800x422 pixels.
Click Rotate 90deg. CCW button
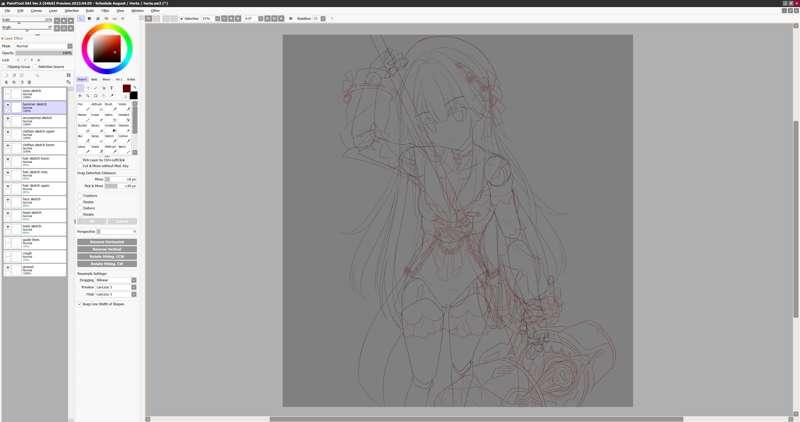click(107, 257)
